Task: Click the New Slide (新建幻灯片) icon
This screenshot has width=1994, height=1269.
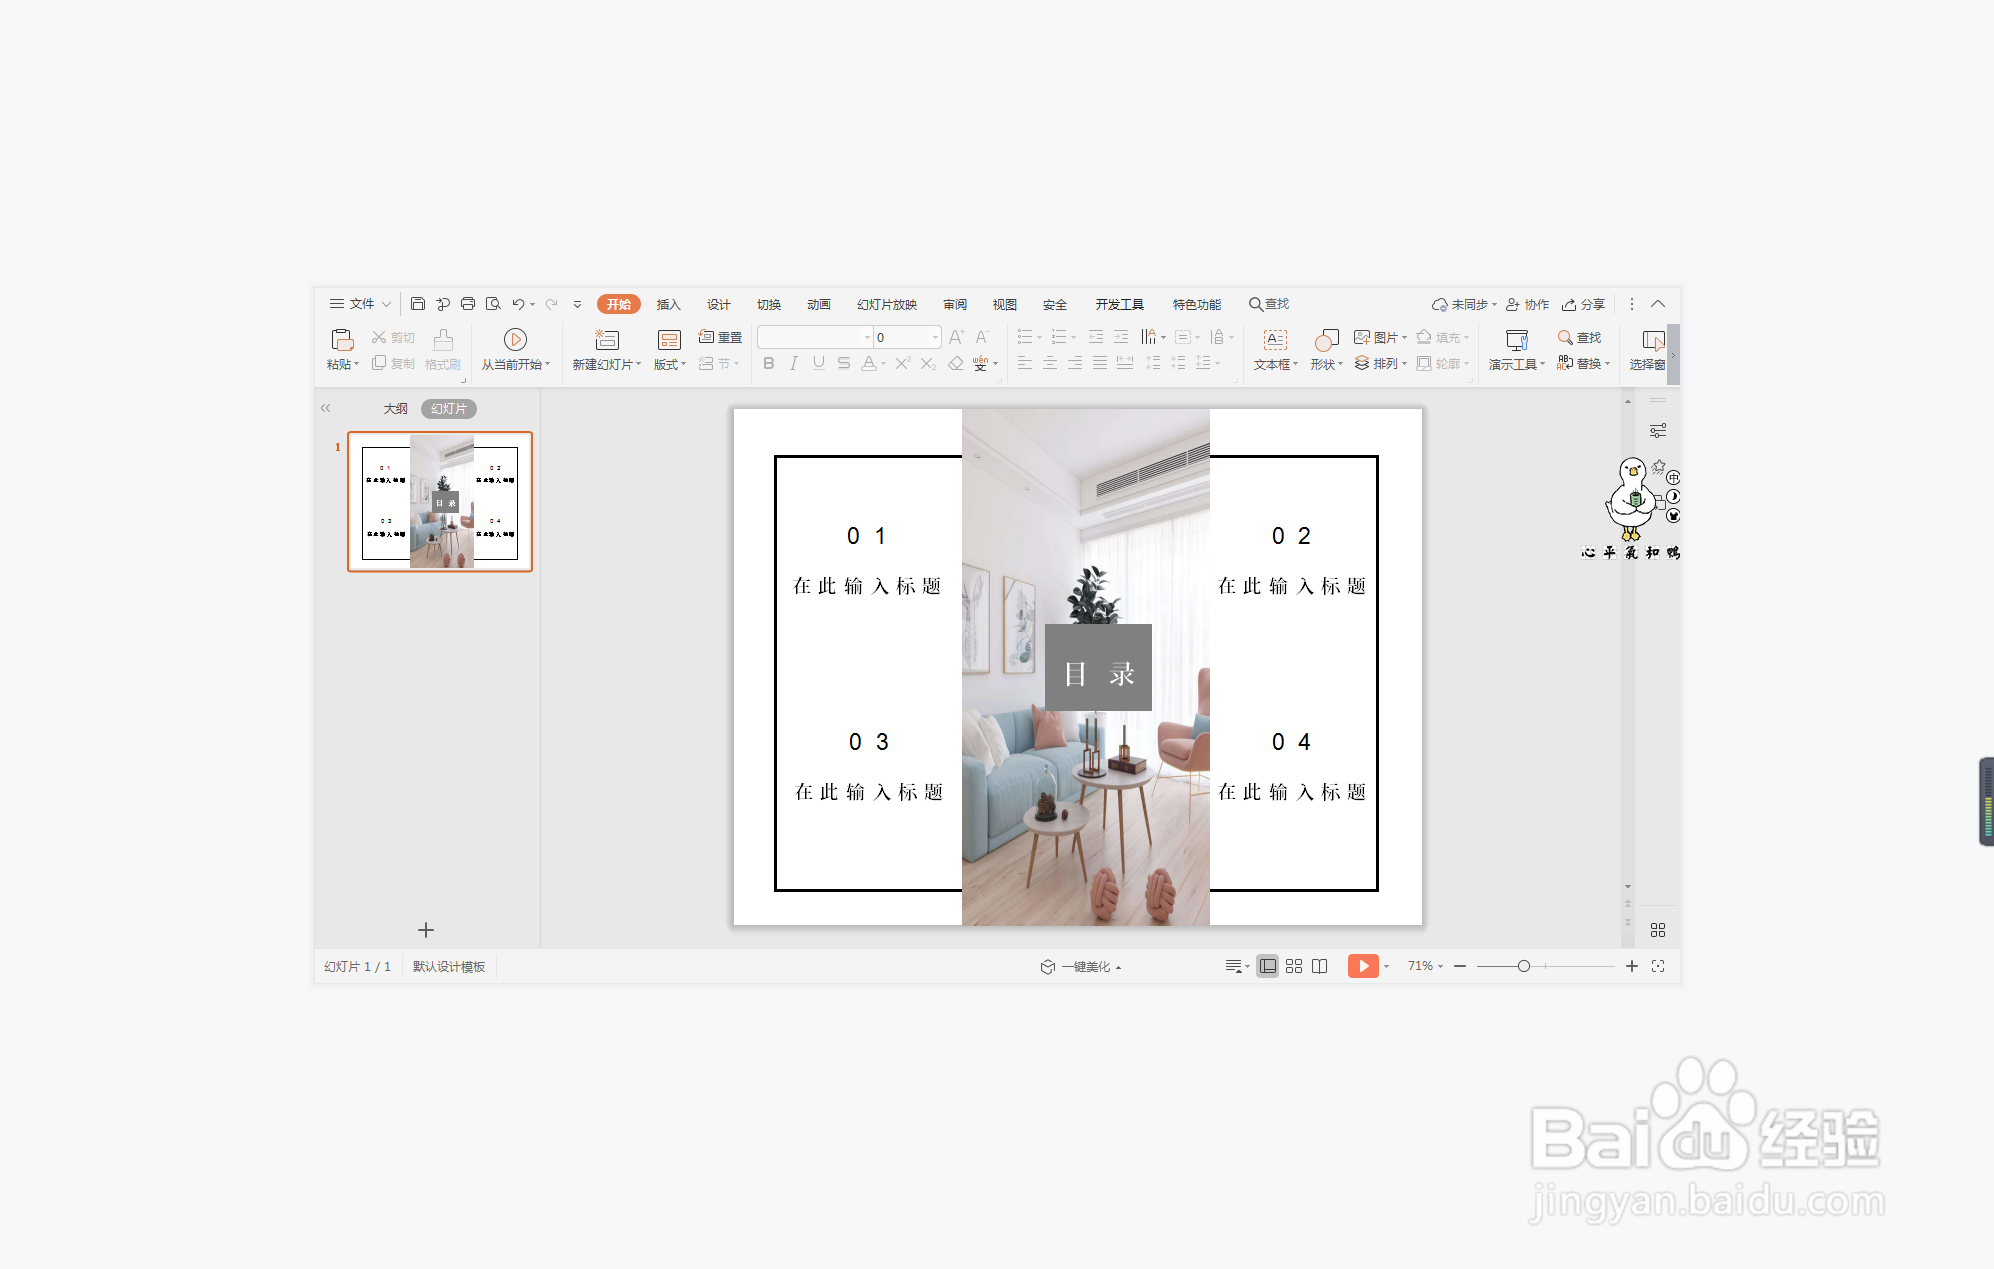Action: [x=607, y=340]
